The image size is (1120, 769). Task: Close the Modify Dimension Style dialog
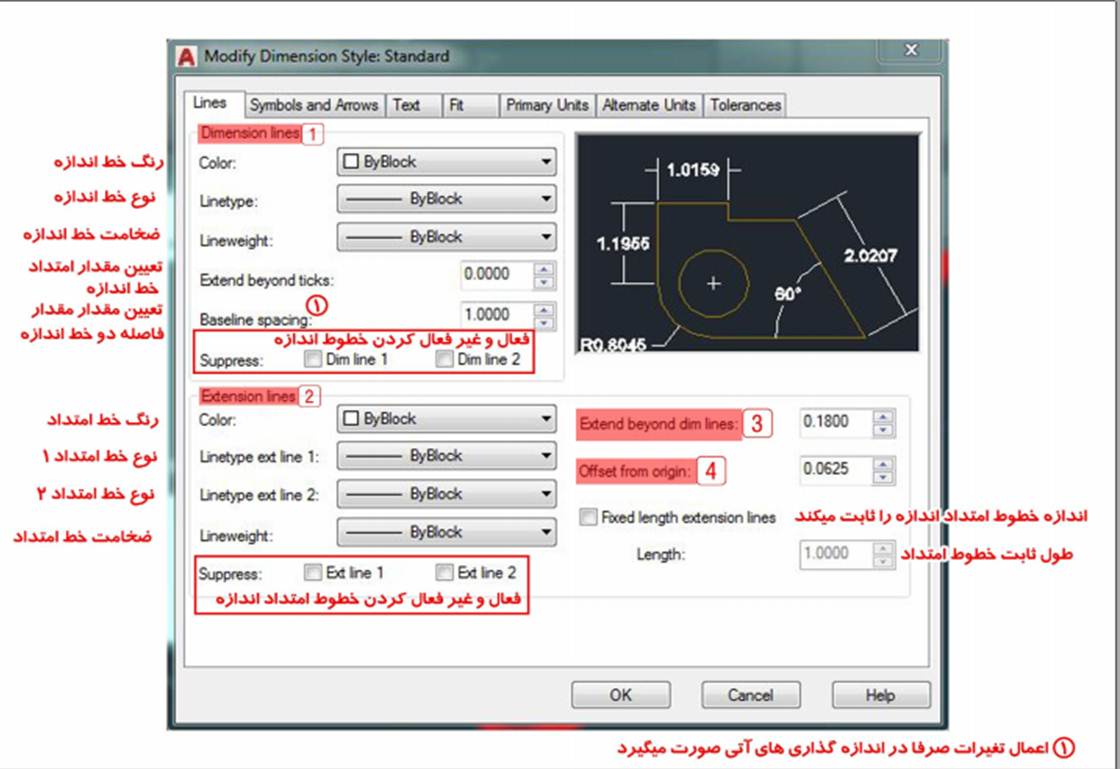[x=911, y=49]
